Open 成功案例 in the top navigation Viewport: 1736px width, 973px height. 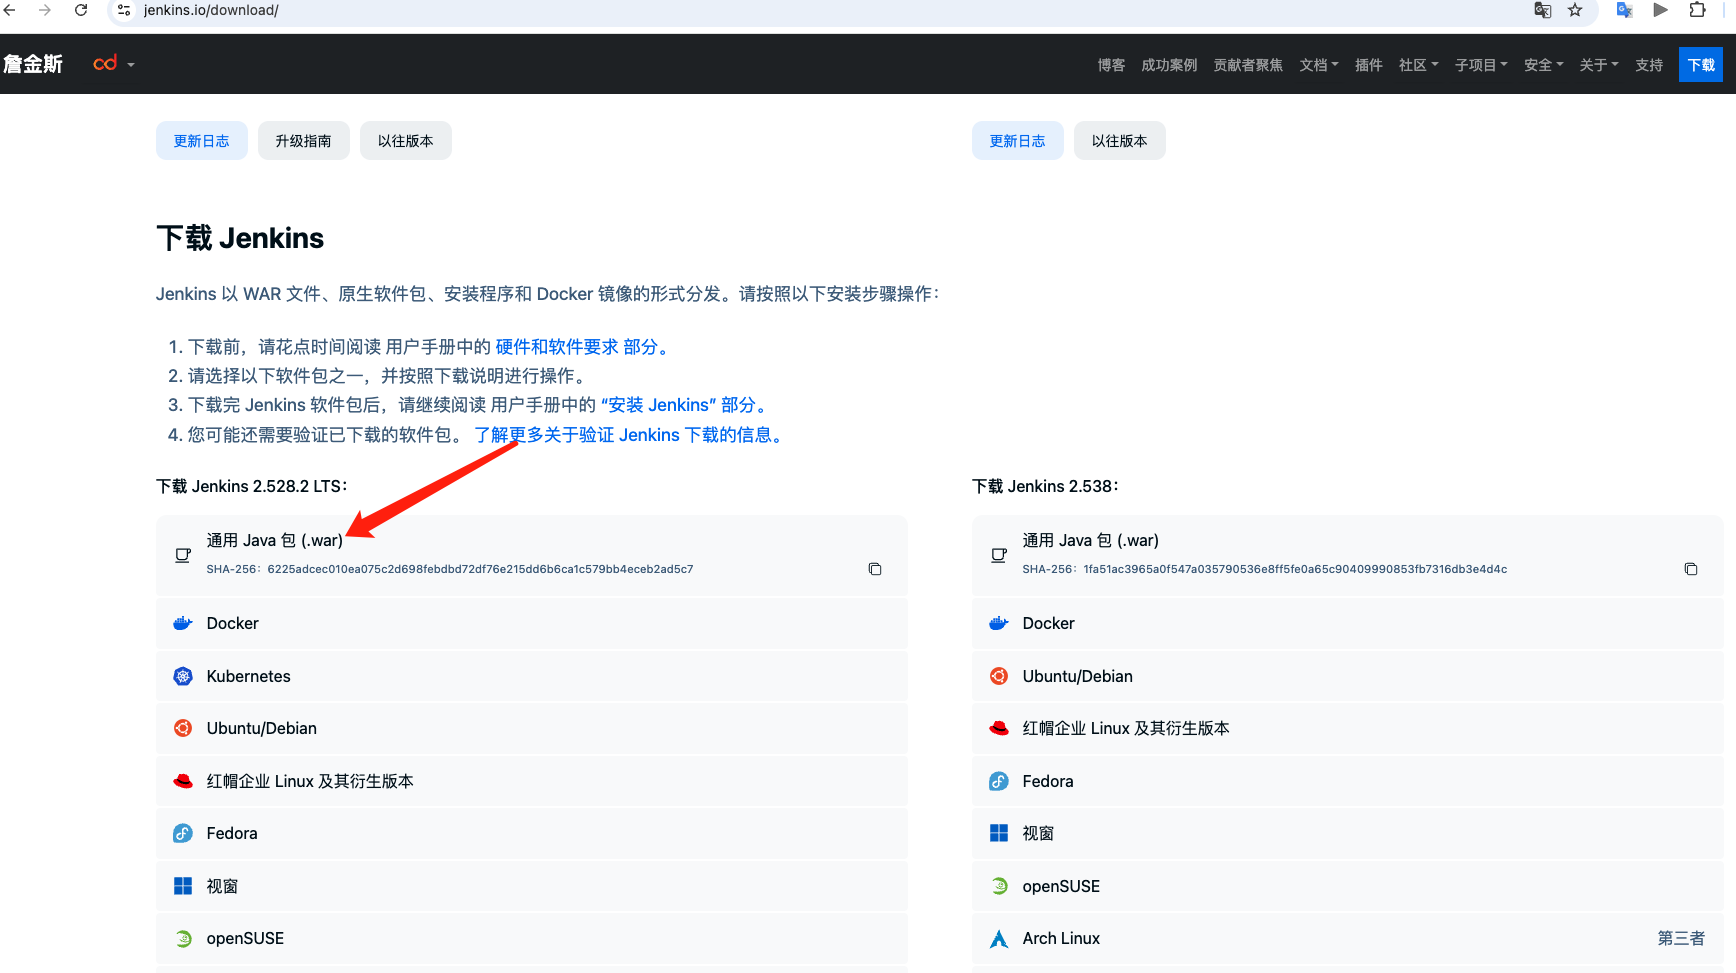[1169, 65]
